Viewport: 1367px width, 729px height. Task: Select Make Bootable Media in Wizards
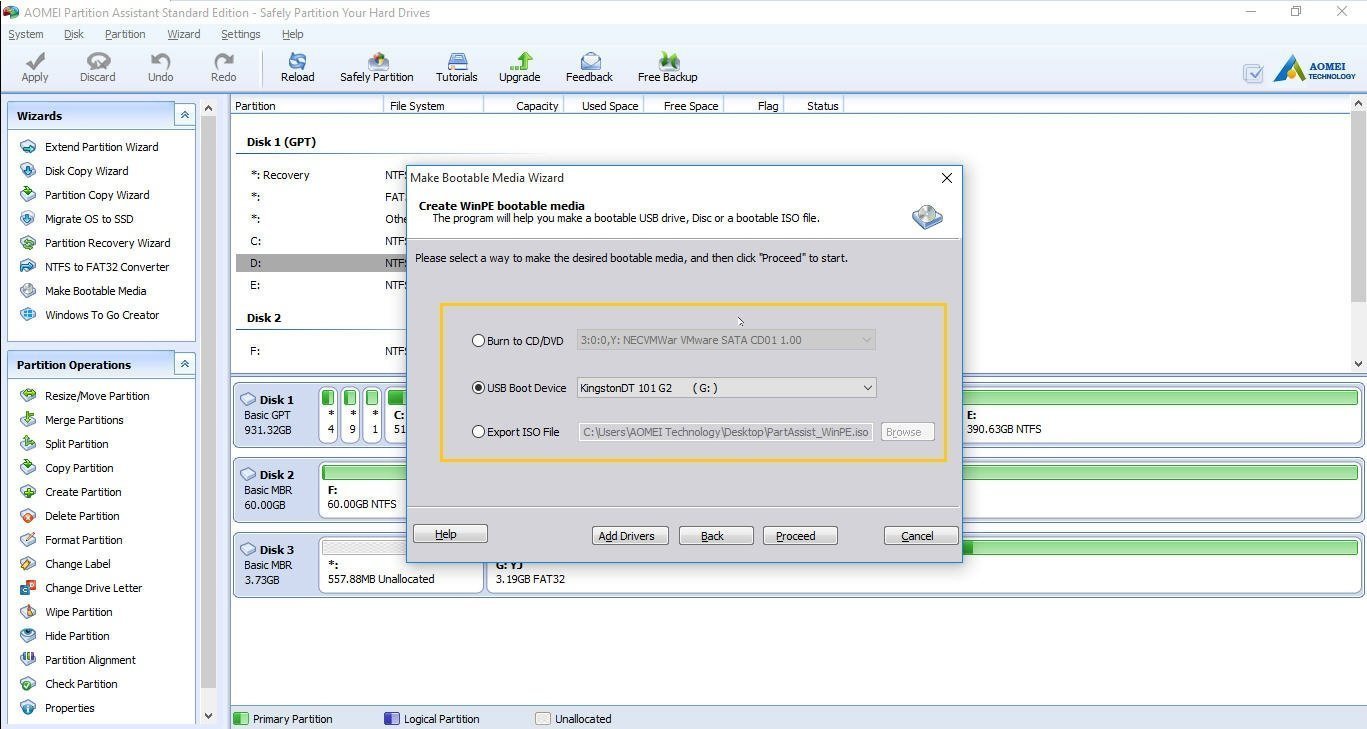click(95, 291)
